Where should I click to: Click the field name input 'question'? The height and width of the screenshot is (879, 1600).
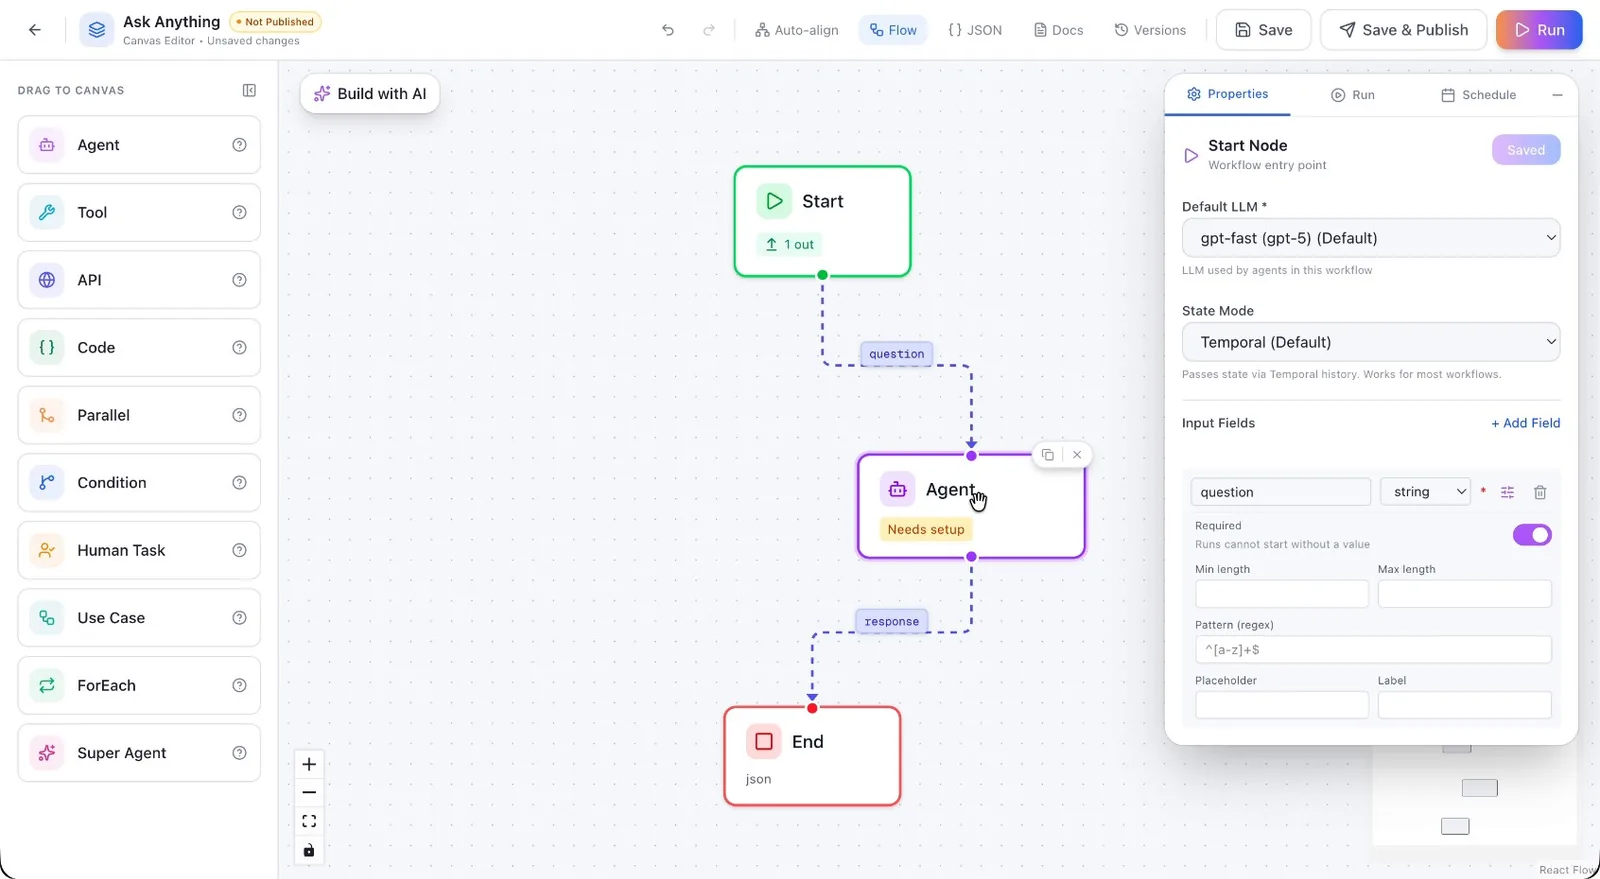click(1281, 492)
